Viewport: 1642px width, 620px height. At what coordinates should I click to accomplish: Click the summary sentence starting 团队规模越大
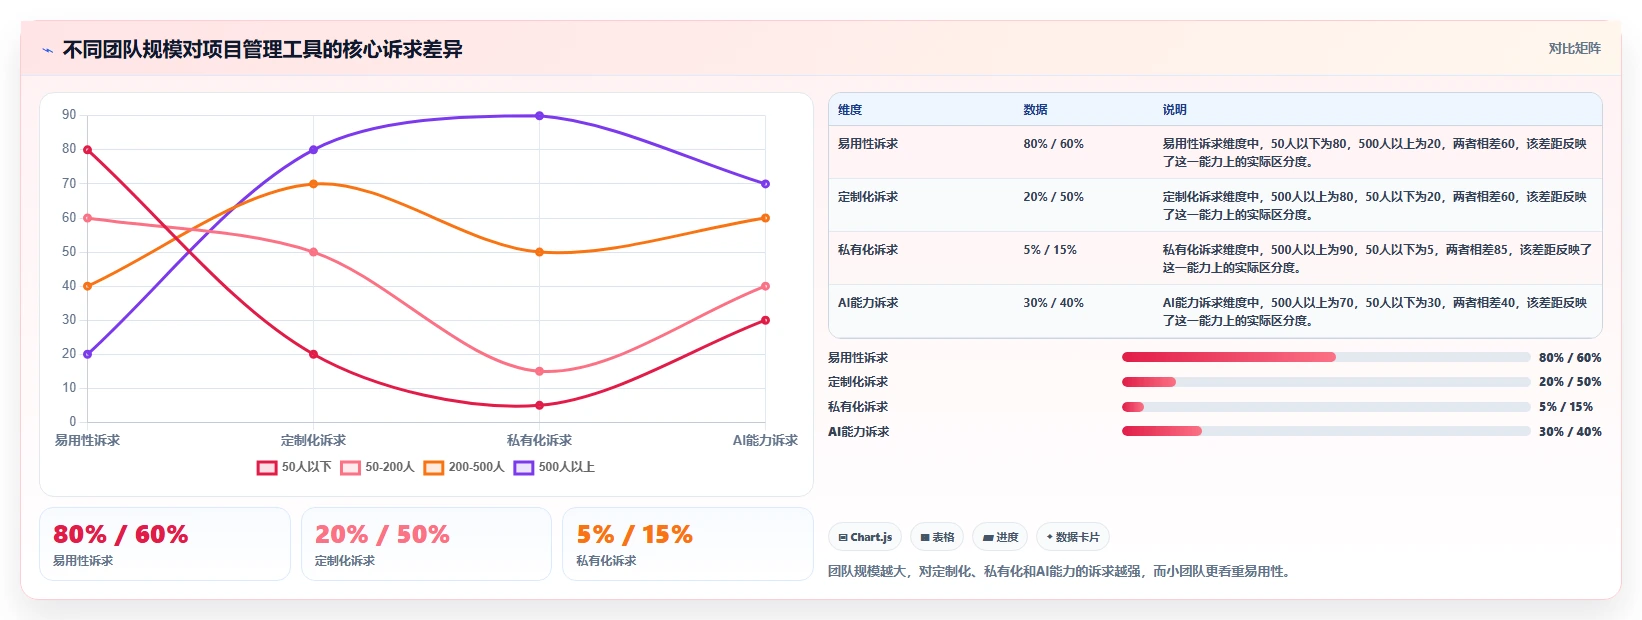point(1061,572)
